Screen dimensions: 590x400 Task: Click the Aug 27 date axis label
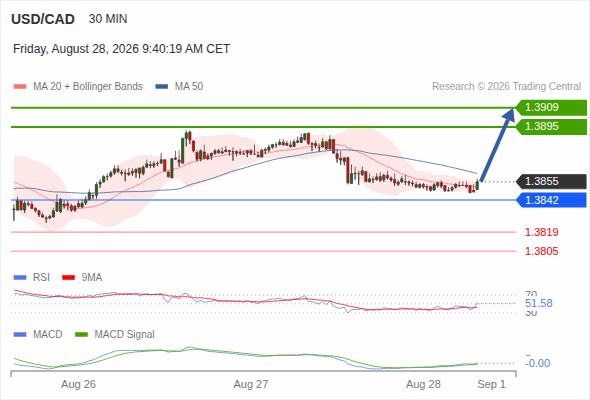(x=251, y=384)
